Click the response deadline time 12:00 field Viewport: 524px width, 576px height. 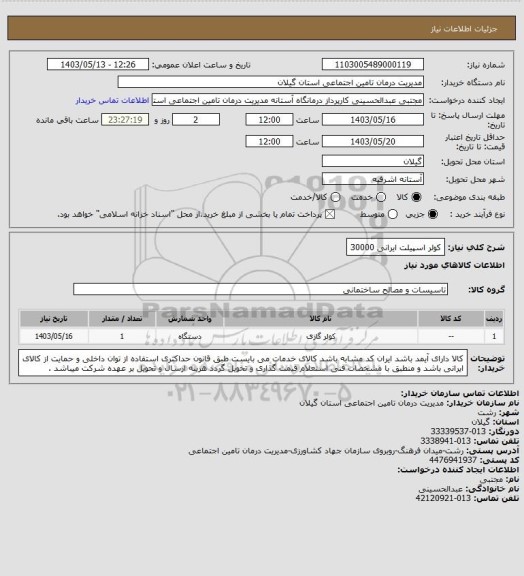tap(269, 120)
